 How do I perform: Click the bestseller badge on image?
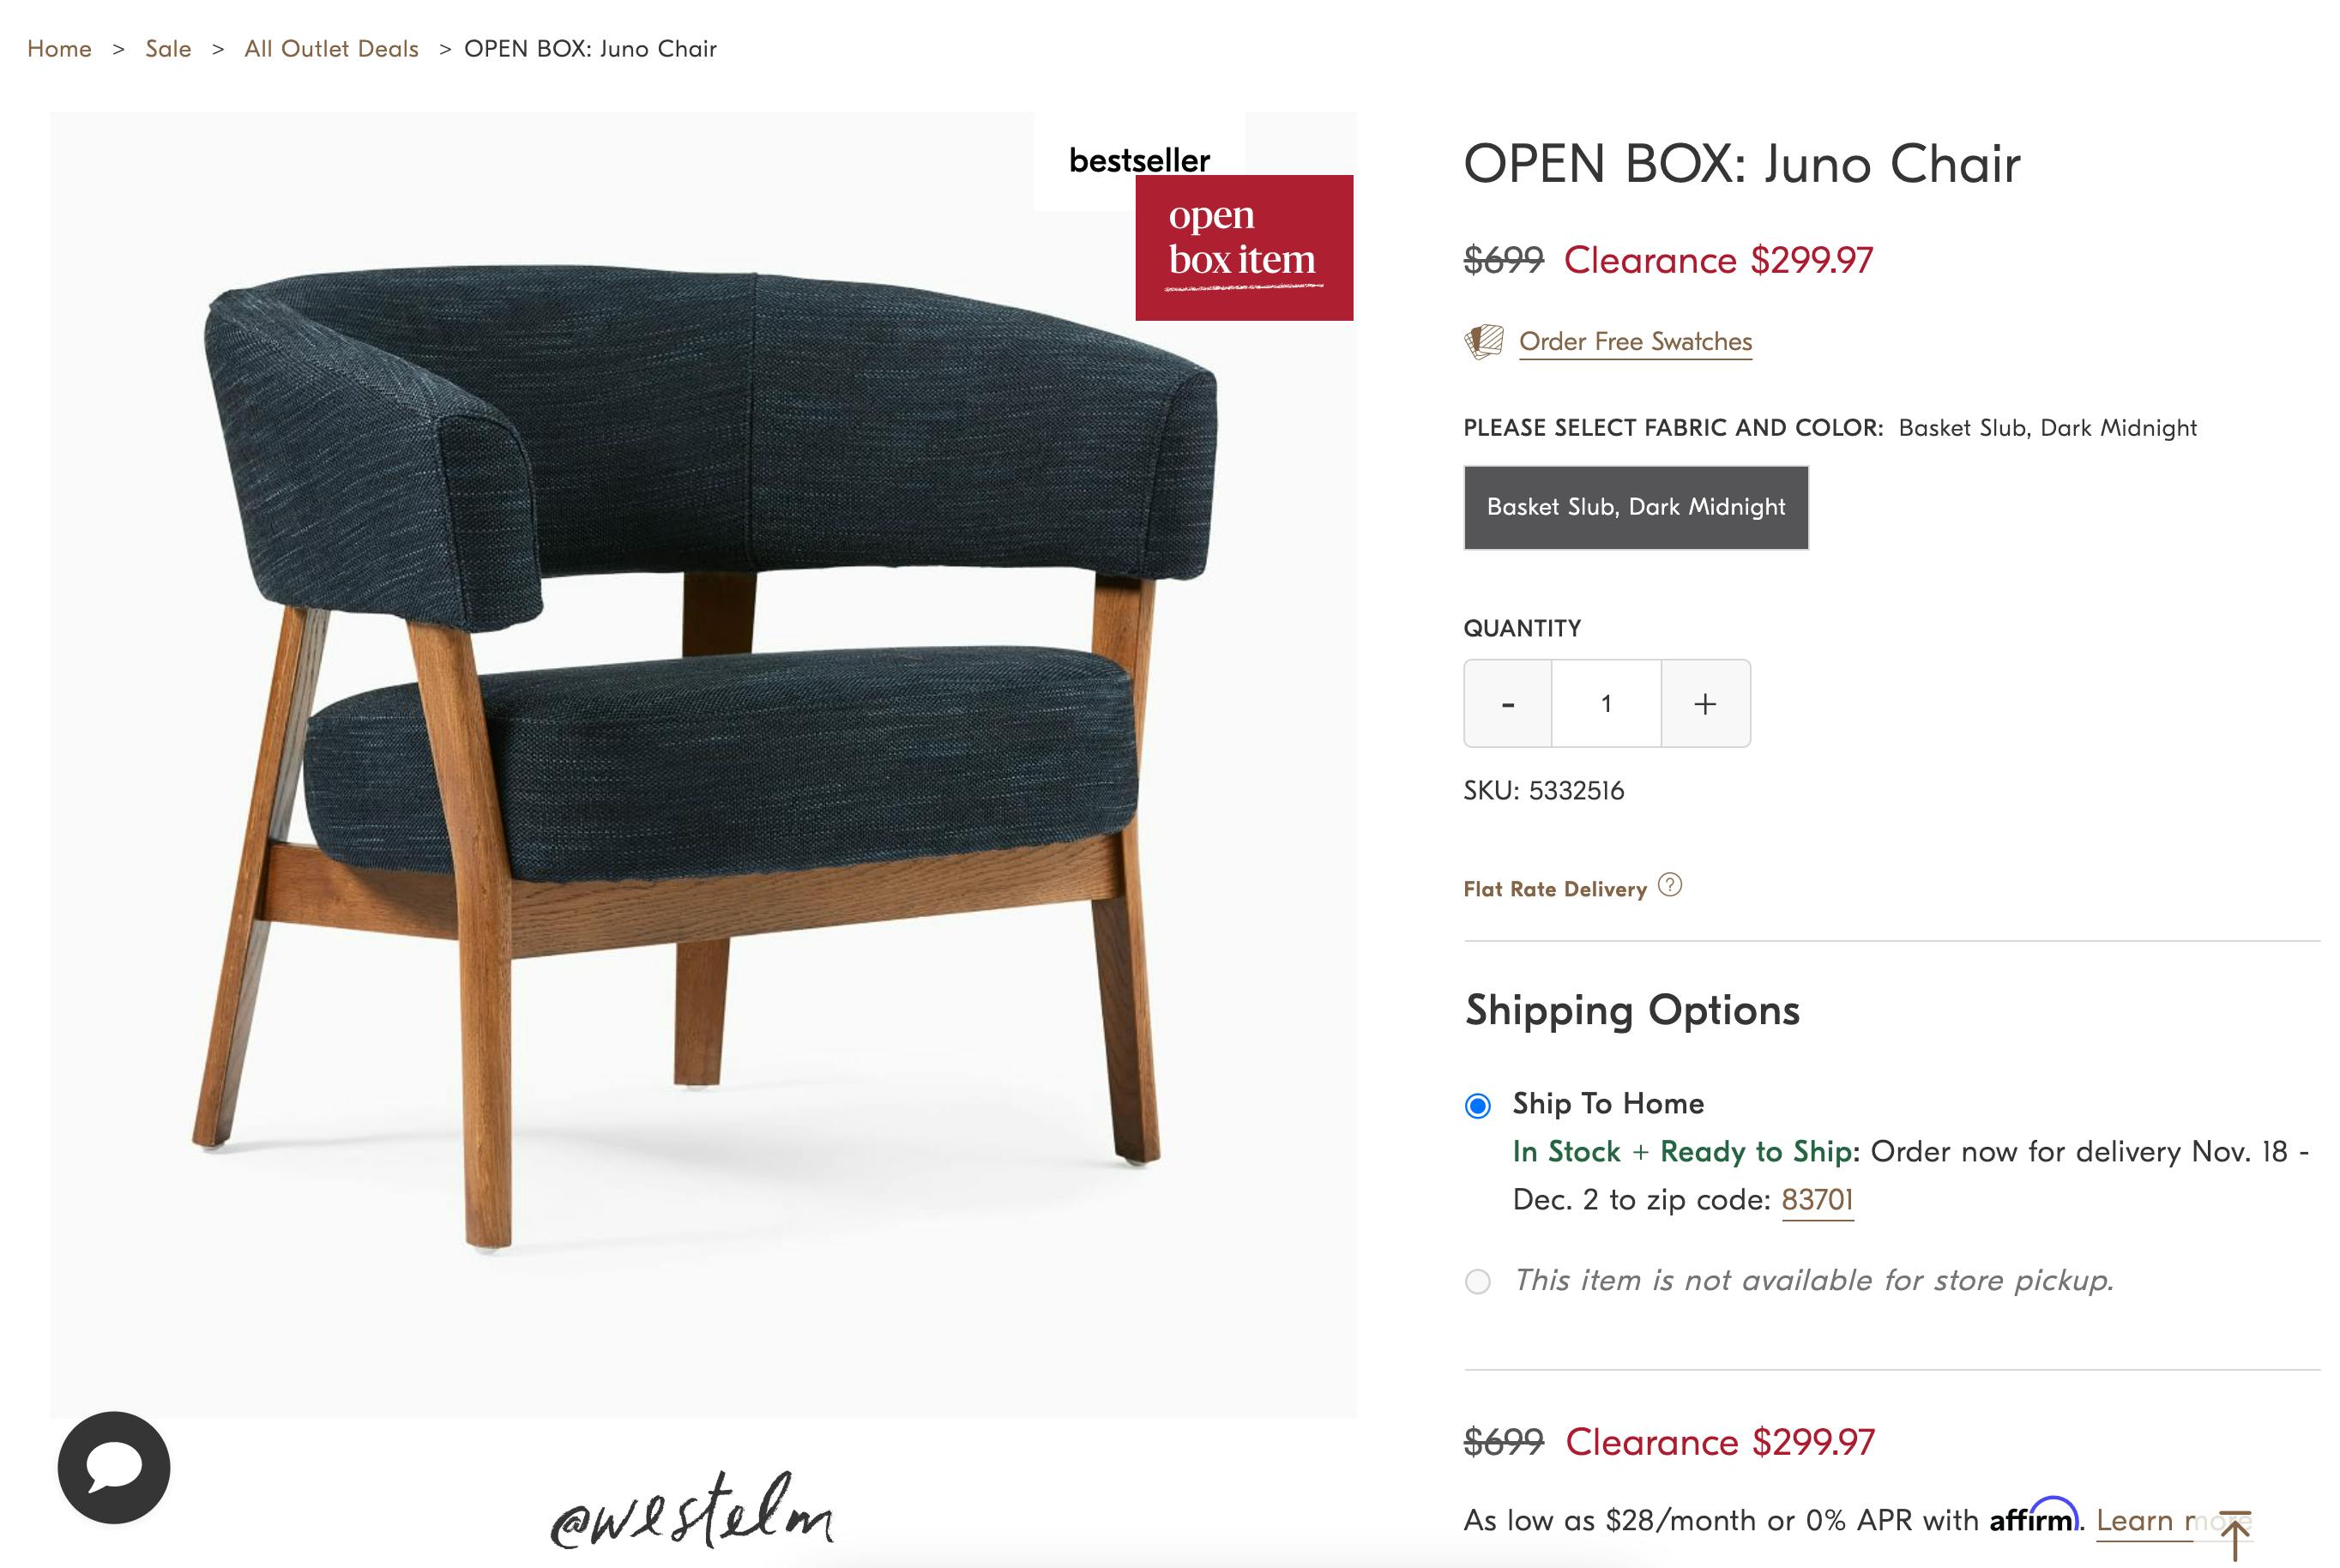tap(1139, 160)
